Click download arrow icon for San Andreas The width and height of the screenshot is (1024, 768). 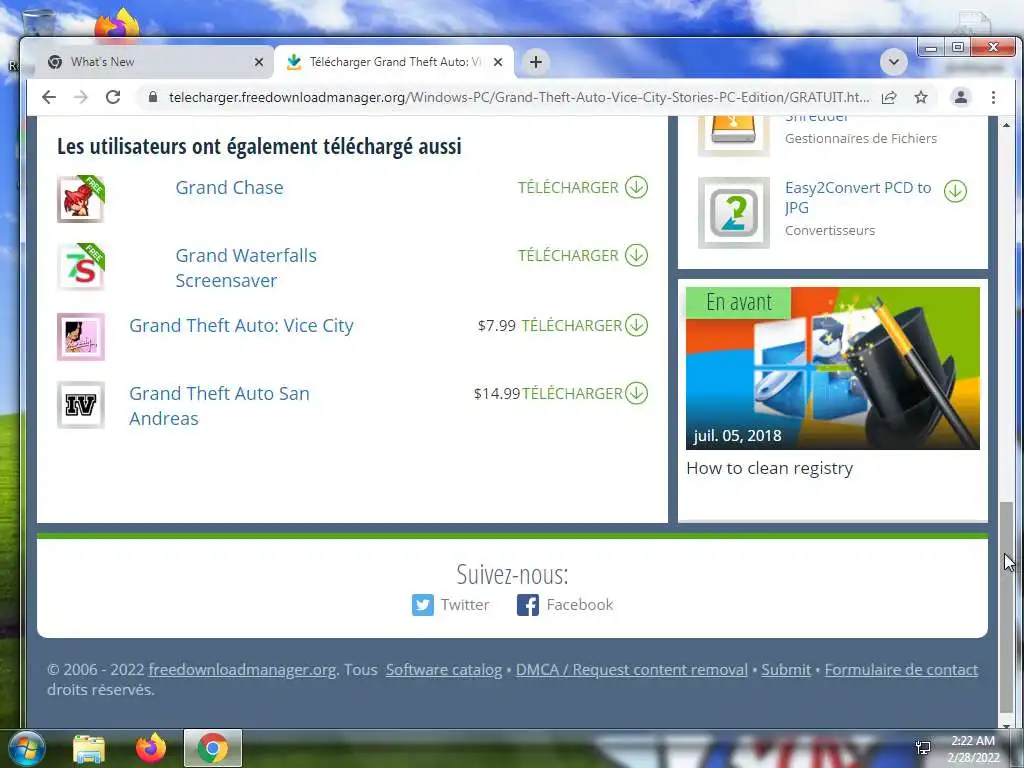[636, 393]
